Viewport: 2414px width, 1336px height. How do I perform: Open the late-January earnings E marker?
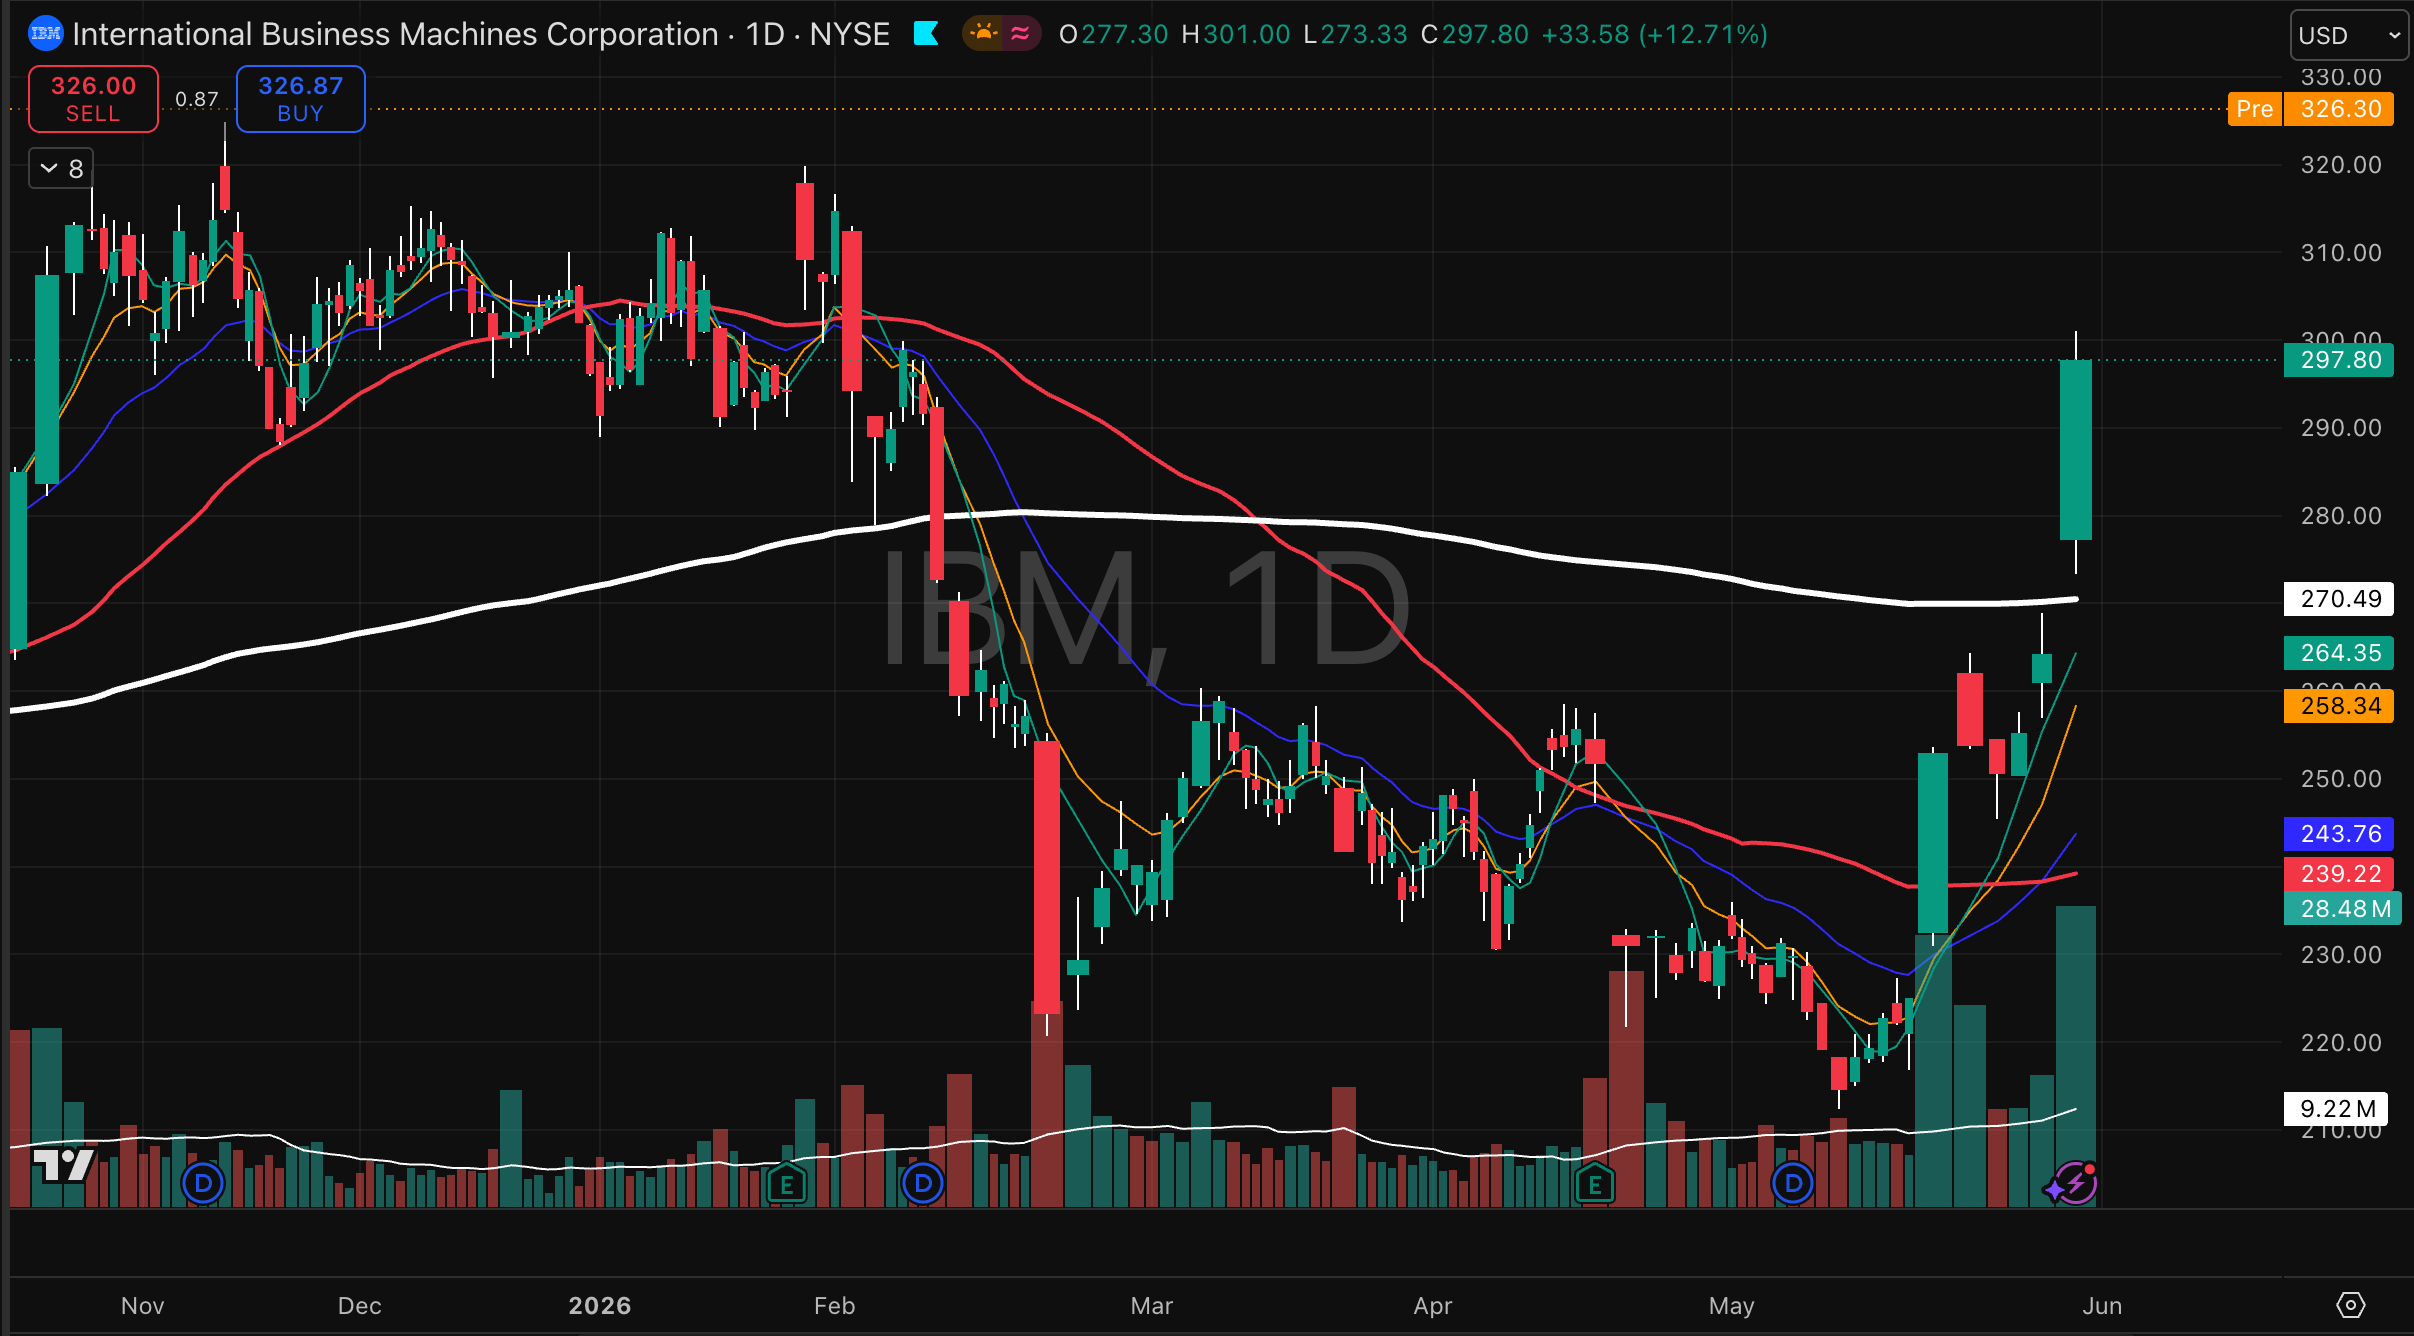tap(787, 1185)
